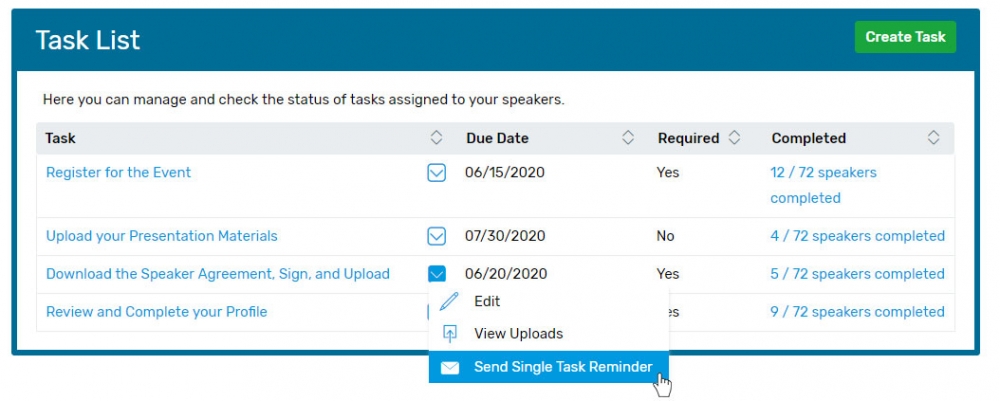Click the envelope reminder icon

click(x=450, y=367)
